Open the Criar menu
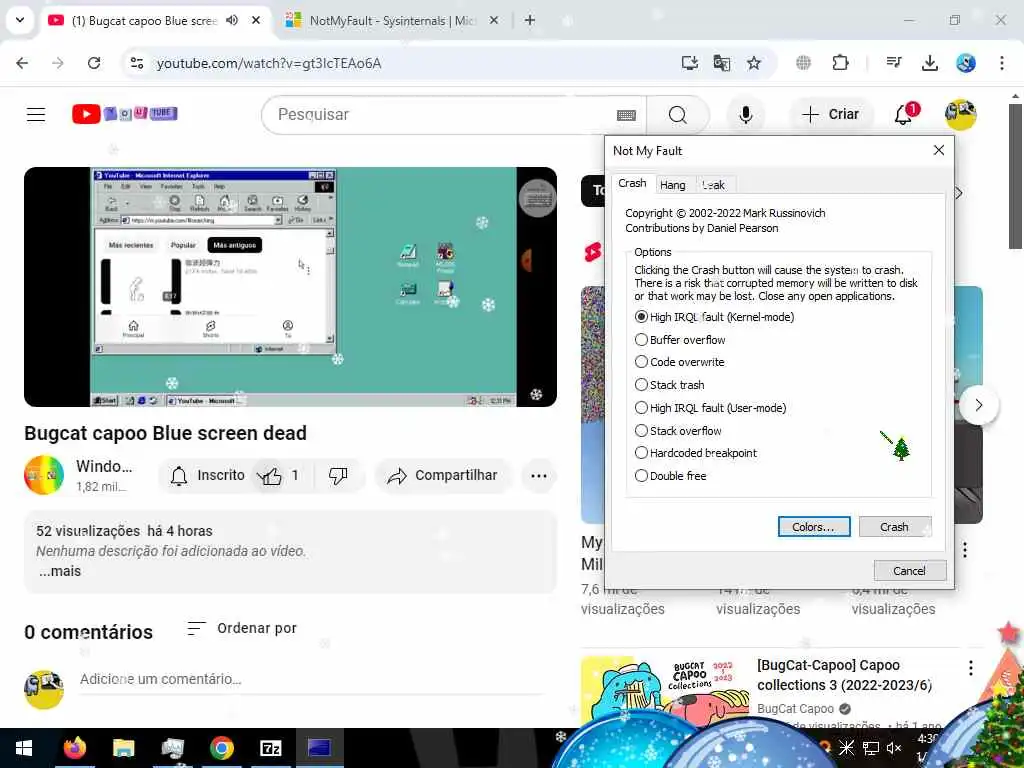Screen dimensions: 1024x768 pyautogui.click(x=830, y=114)
